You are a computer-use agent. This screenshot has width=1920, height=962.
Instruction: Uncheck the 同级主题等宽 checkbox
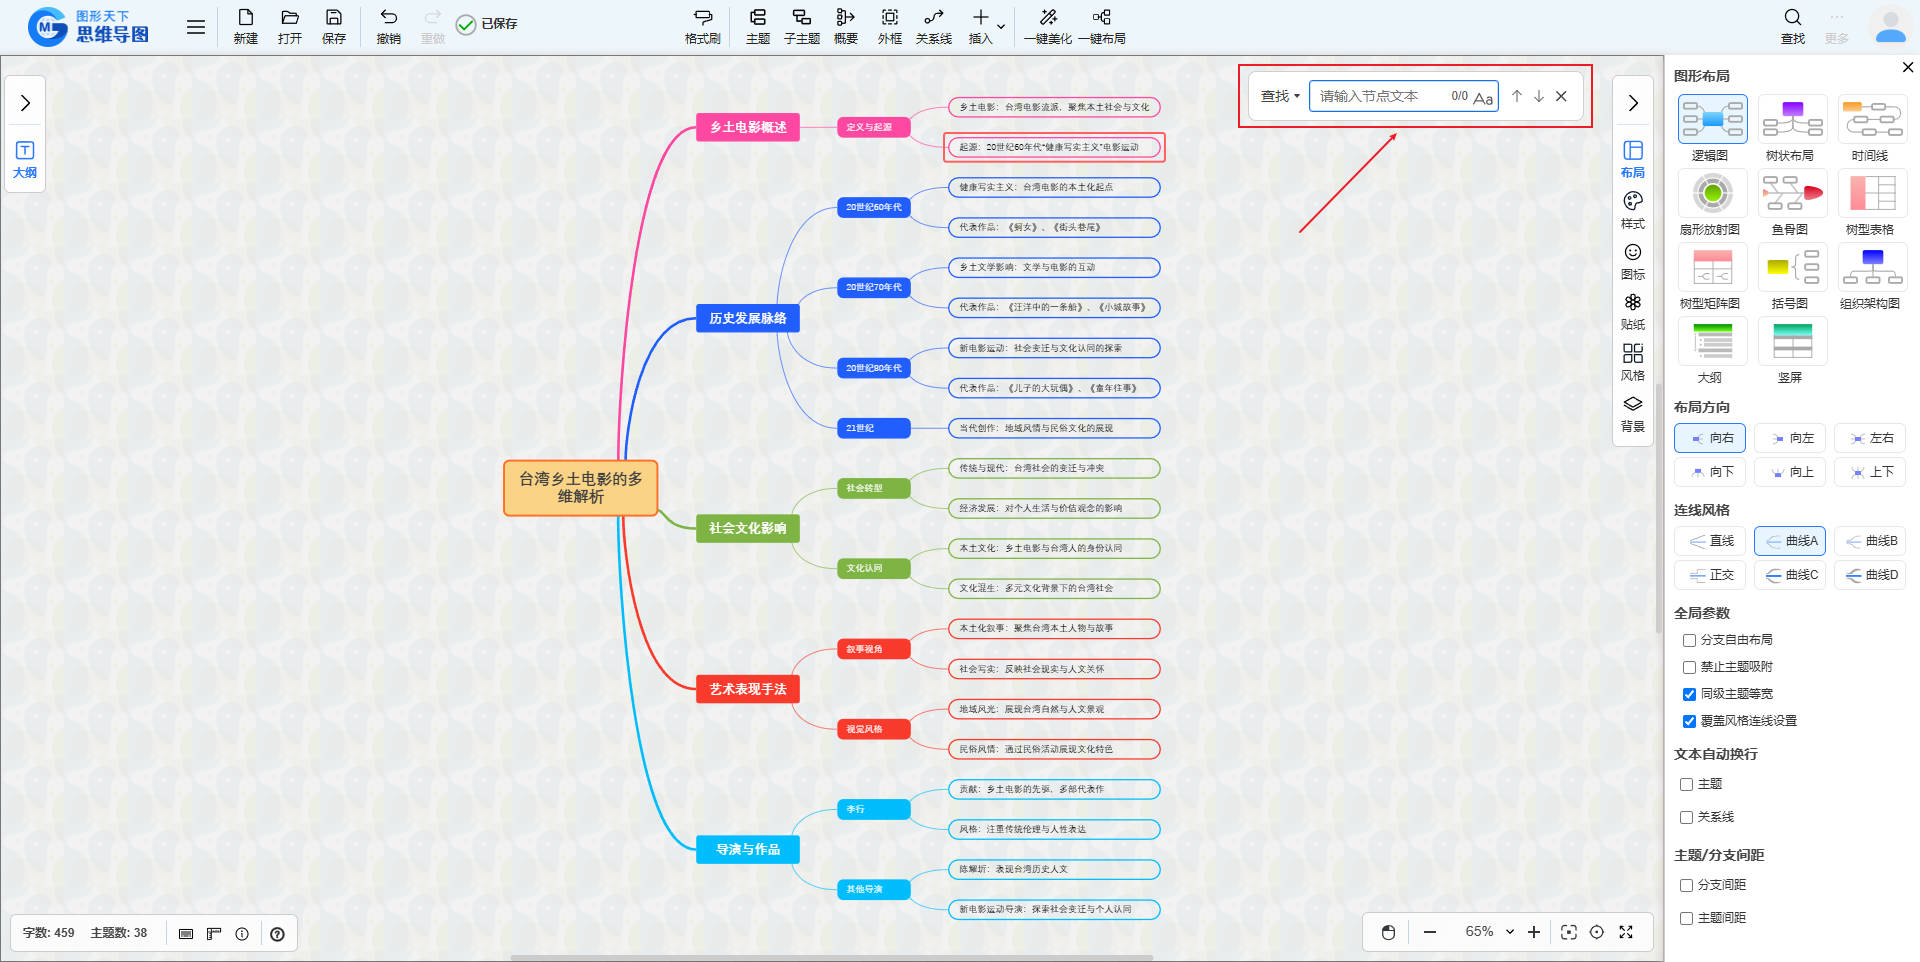(x=1689, y=694)
